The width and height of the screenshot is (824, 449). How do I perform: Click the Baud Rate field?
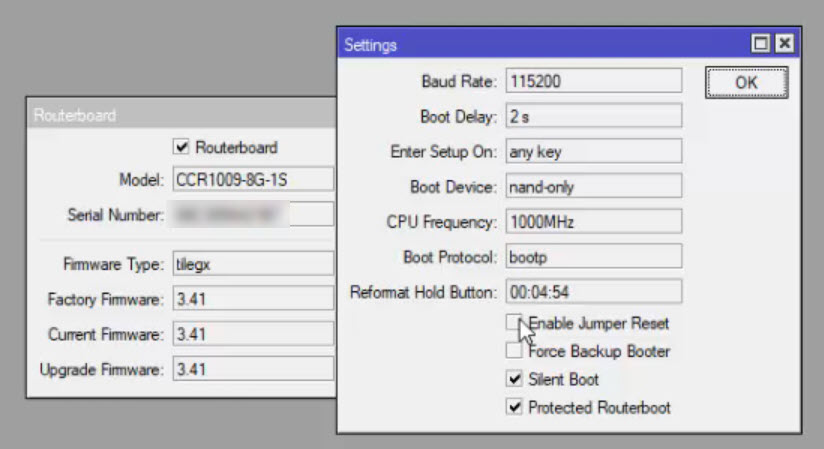coord(594,81)
